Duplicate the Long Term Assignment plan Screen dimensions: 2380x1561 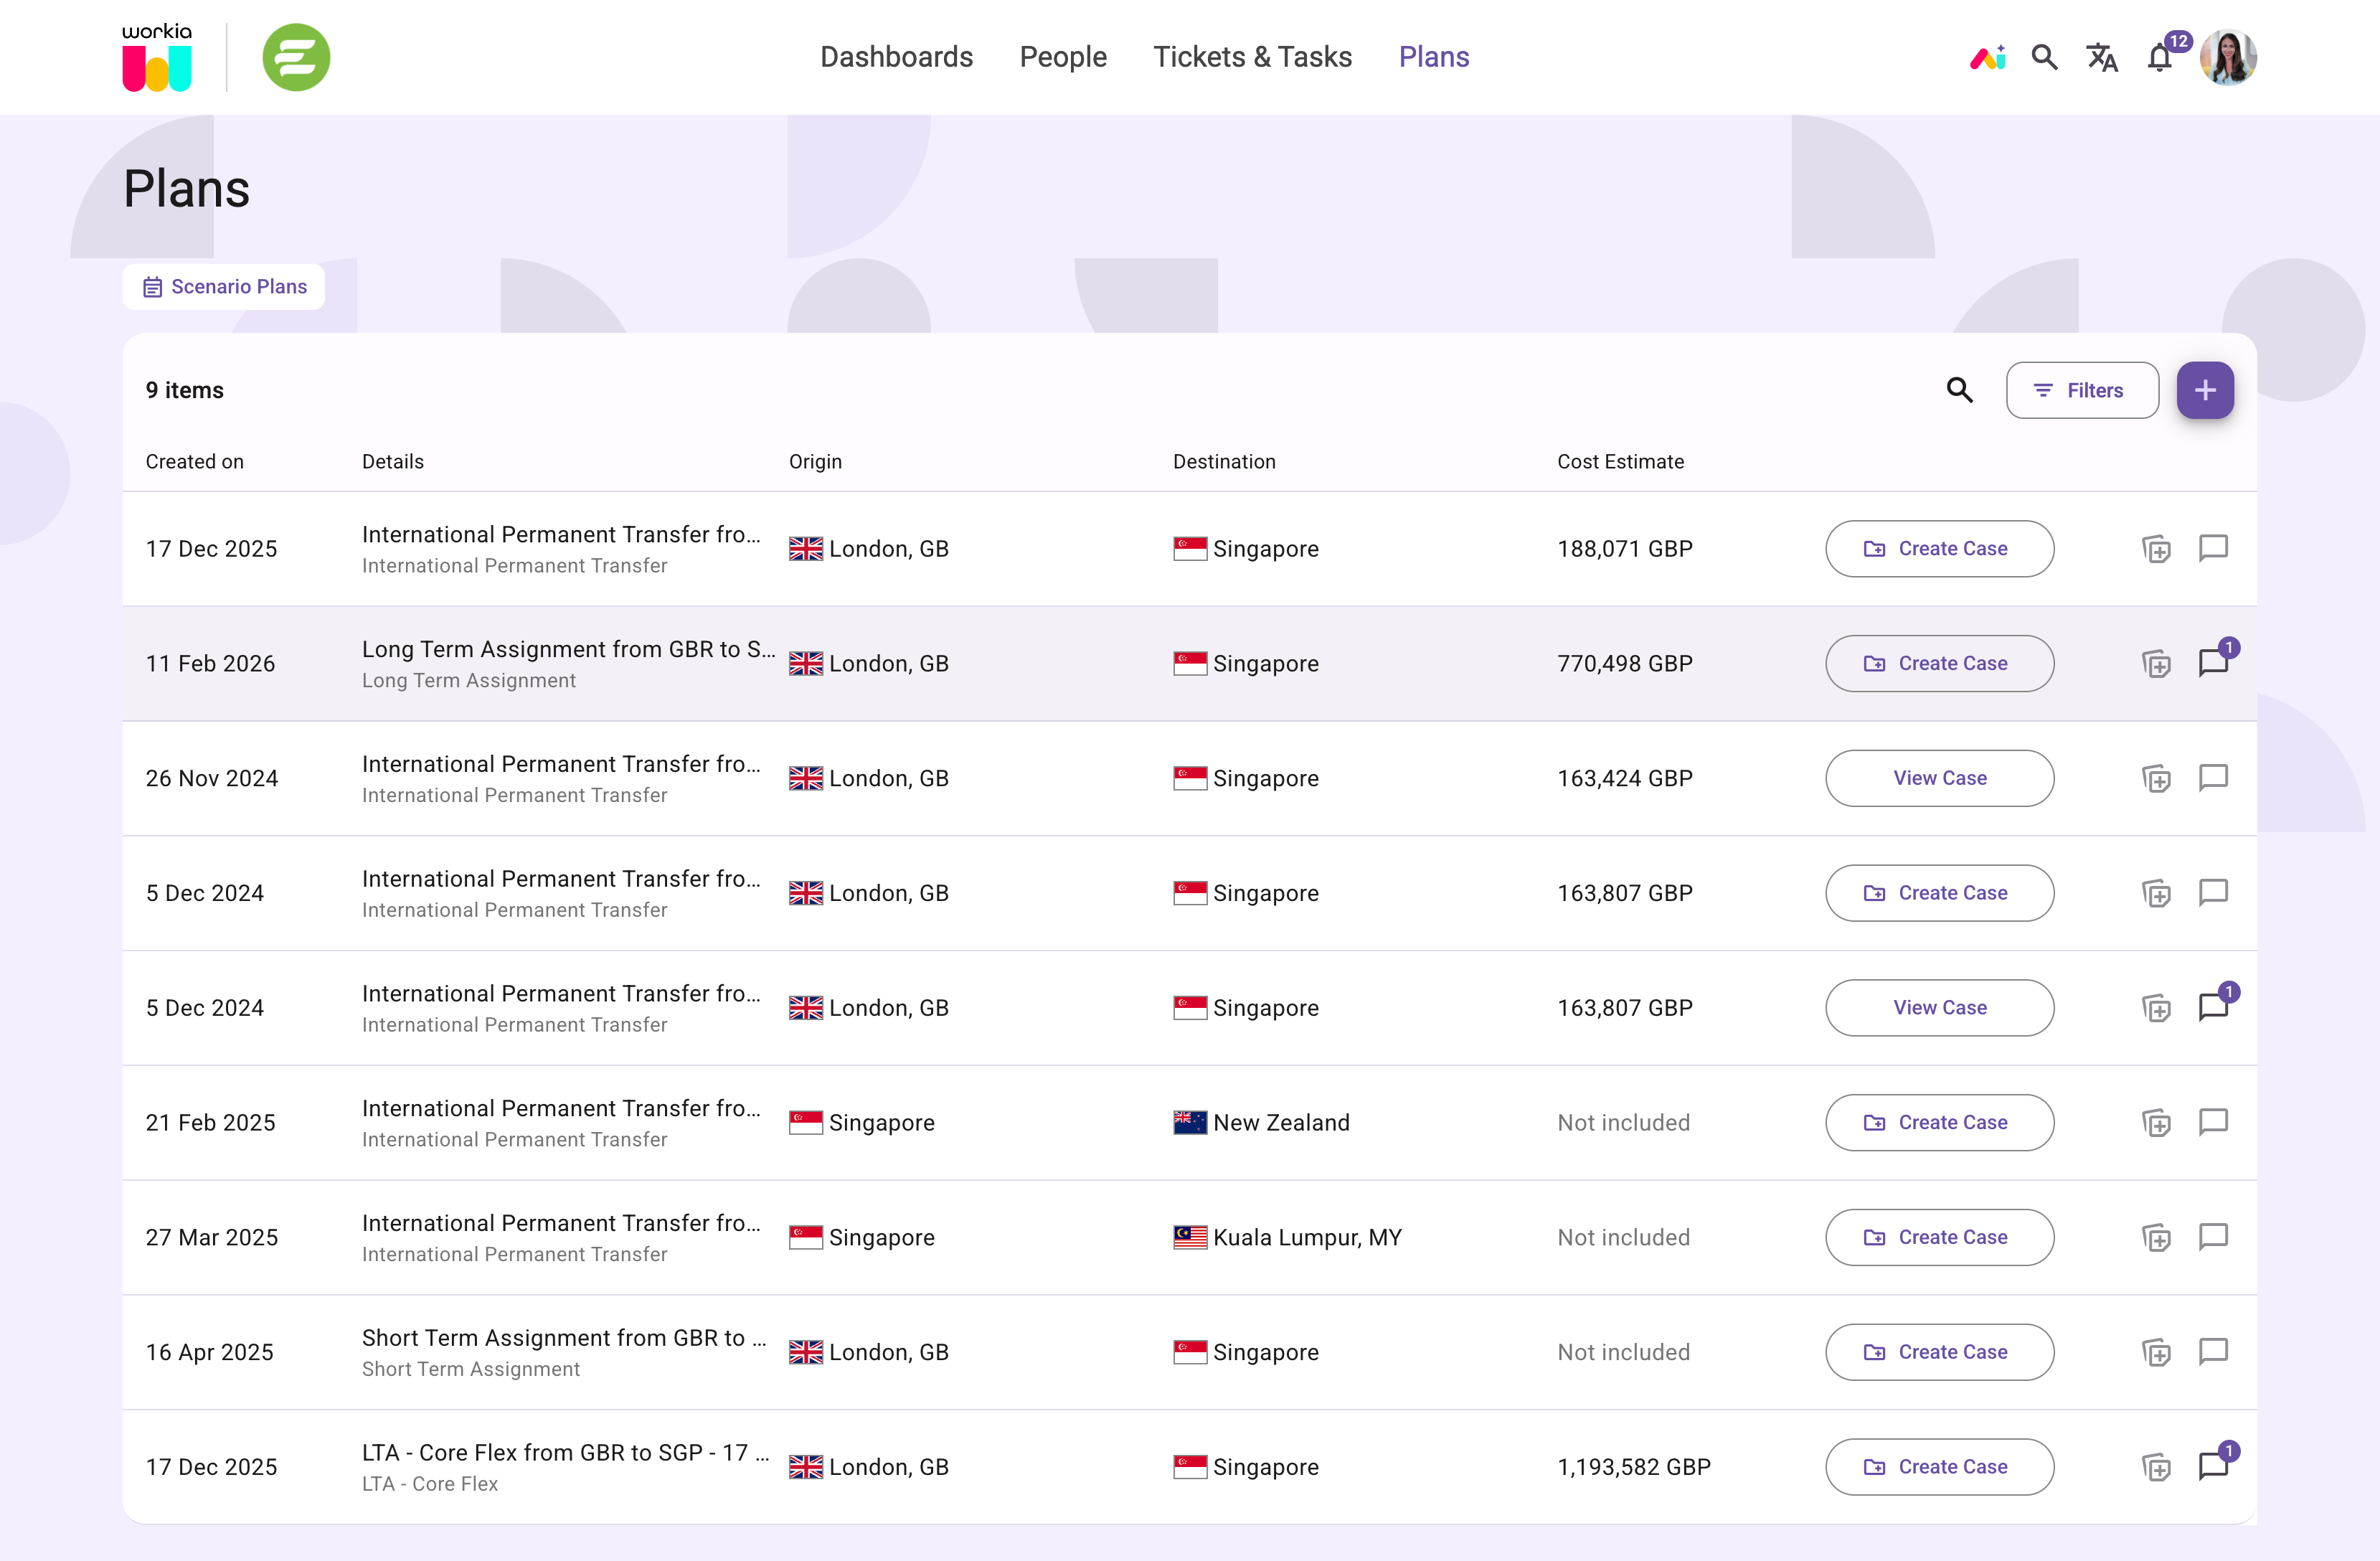2156,663
